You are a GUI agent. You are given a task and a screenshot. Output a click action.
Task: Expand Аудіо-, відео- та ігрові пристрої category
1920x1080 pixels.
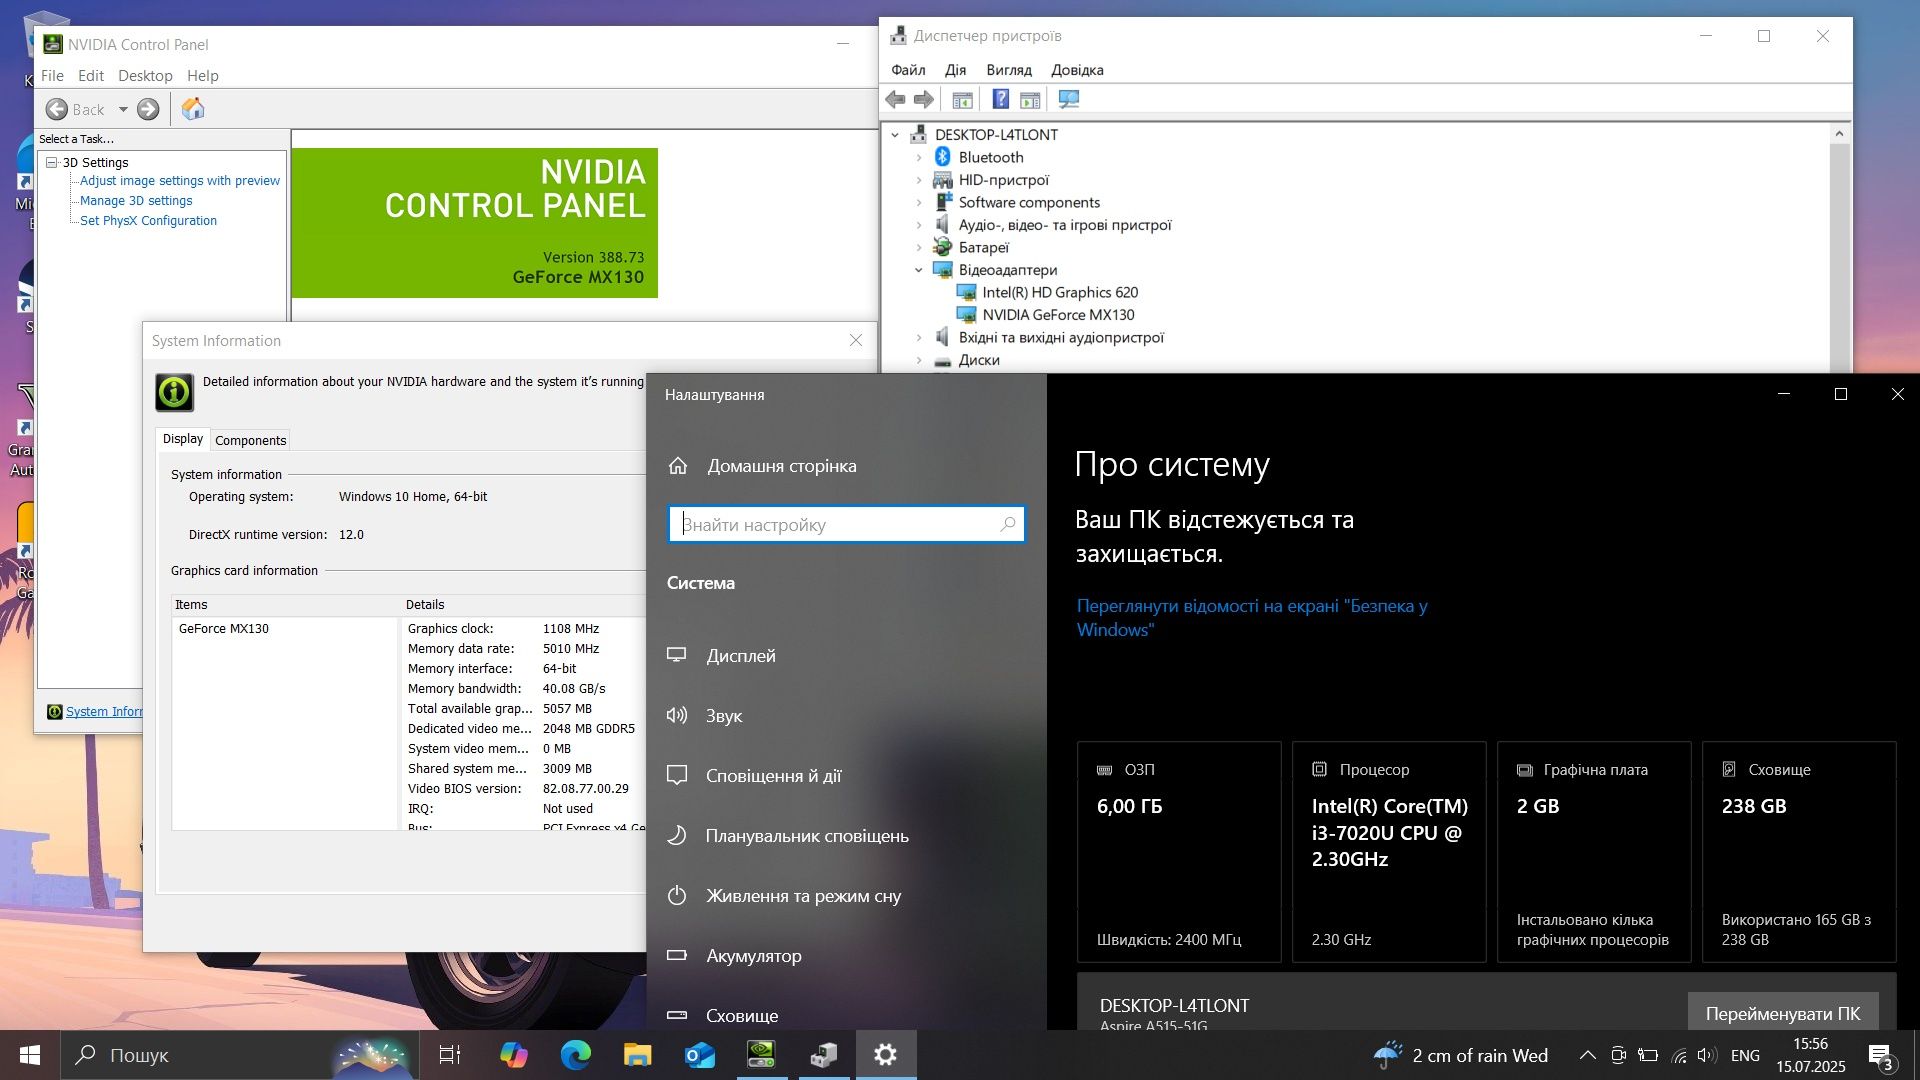tap(919, 225)
